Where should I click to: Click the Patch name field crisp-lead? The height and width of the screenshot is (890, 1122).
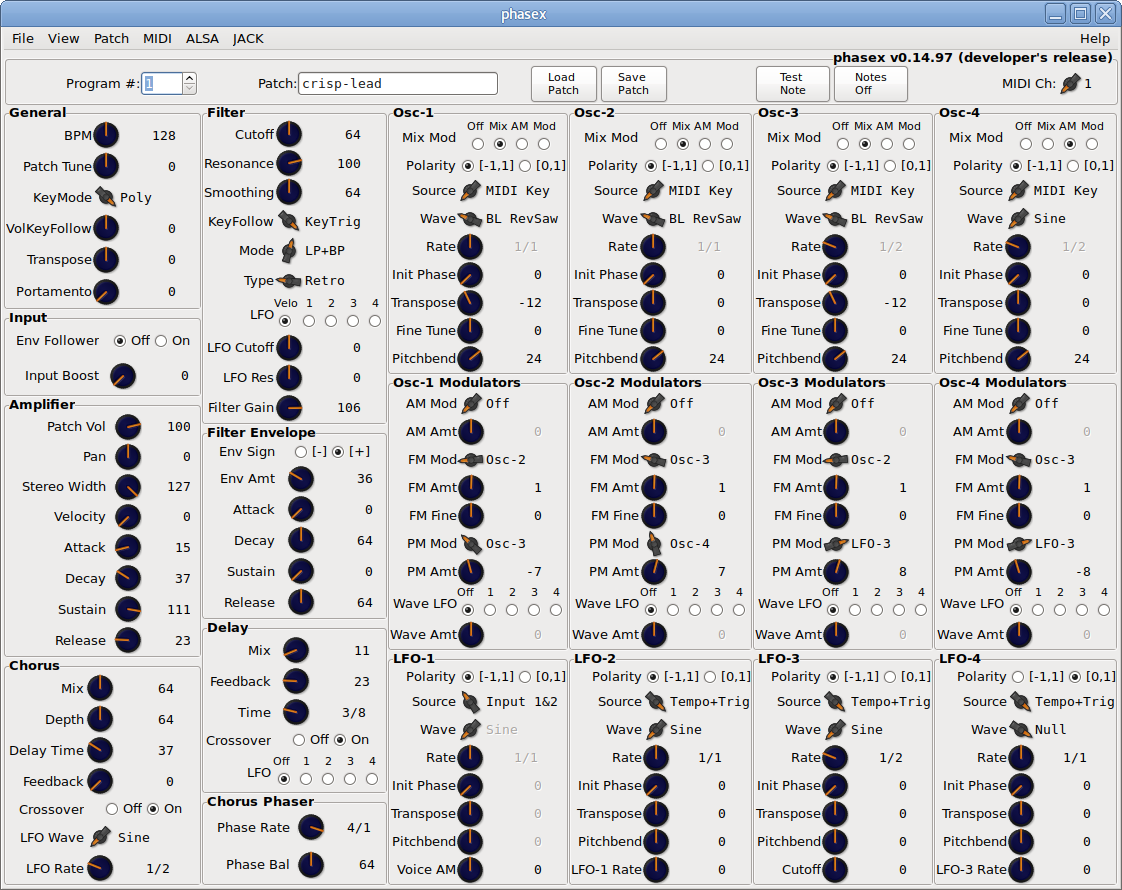(398, 84)
